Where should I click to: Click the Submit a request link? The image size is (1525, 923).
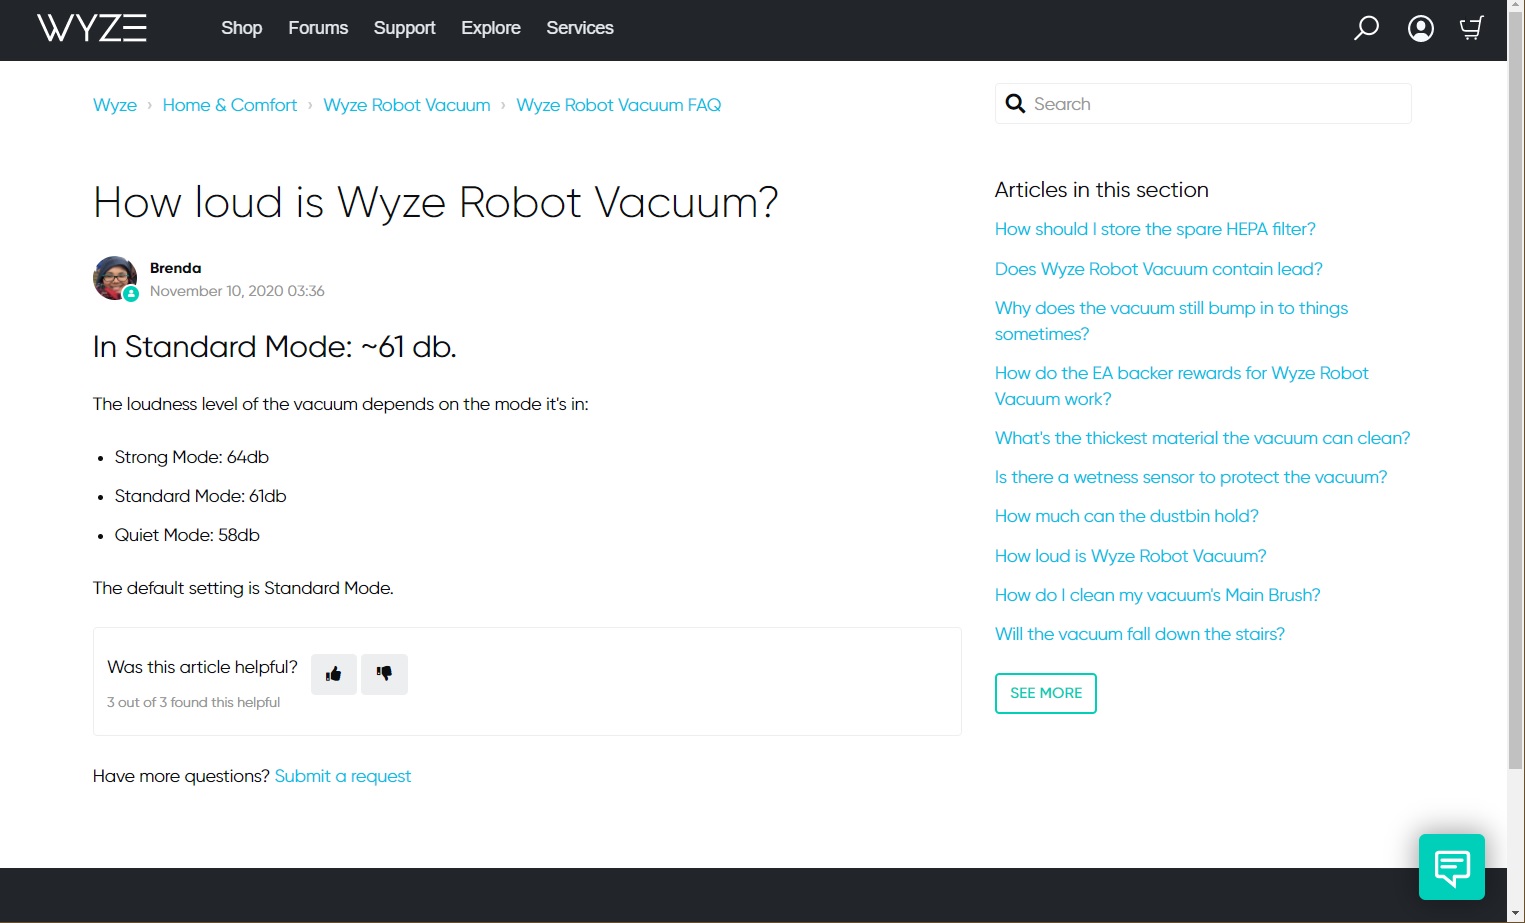click(343, 776)
